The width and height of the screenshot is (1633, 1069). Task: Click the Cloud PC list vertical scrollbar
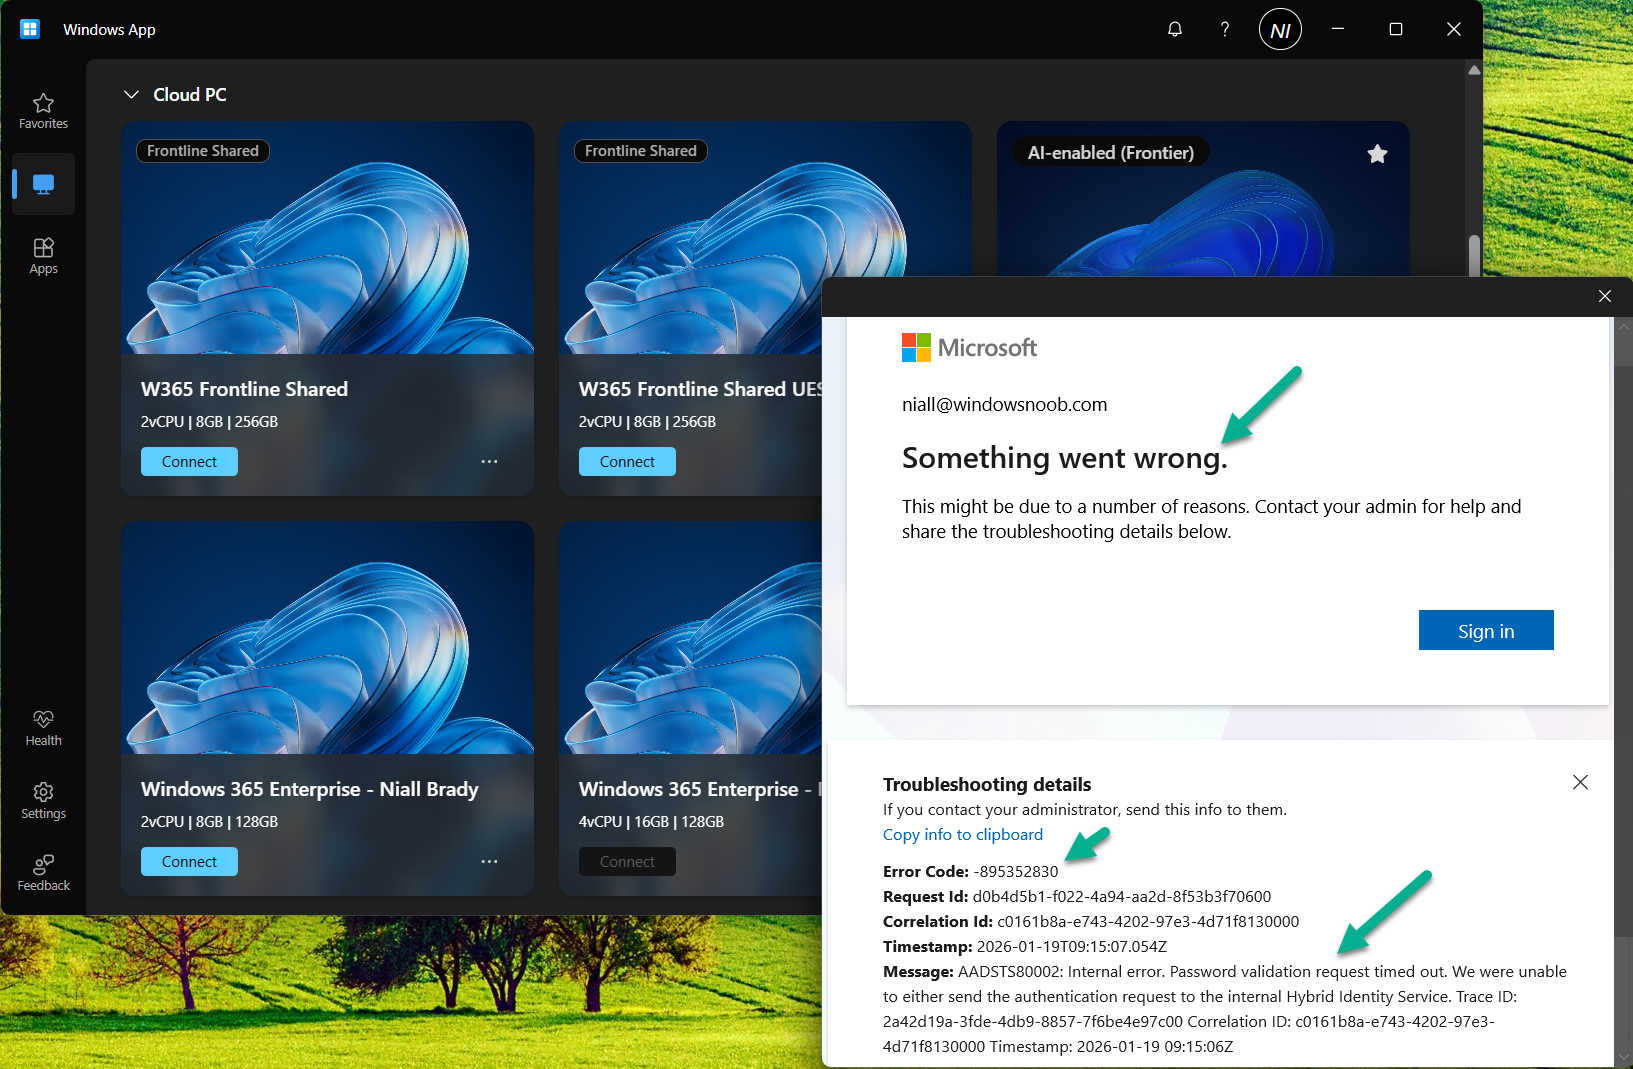(1473, 255)
